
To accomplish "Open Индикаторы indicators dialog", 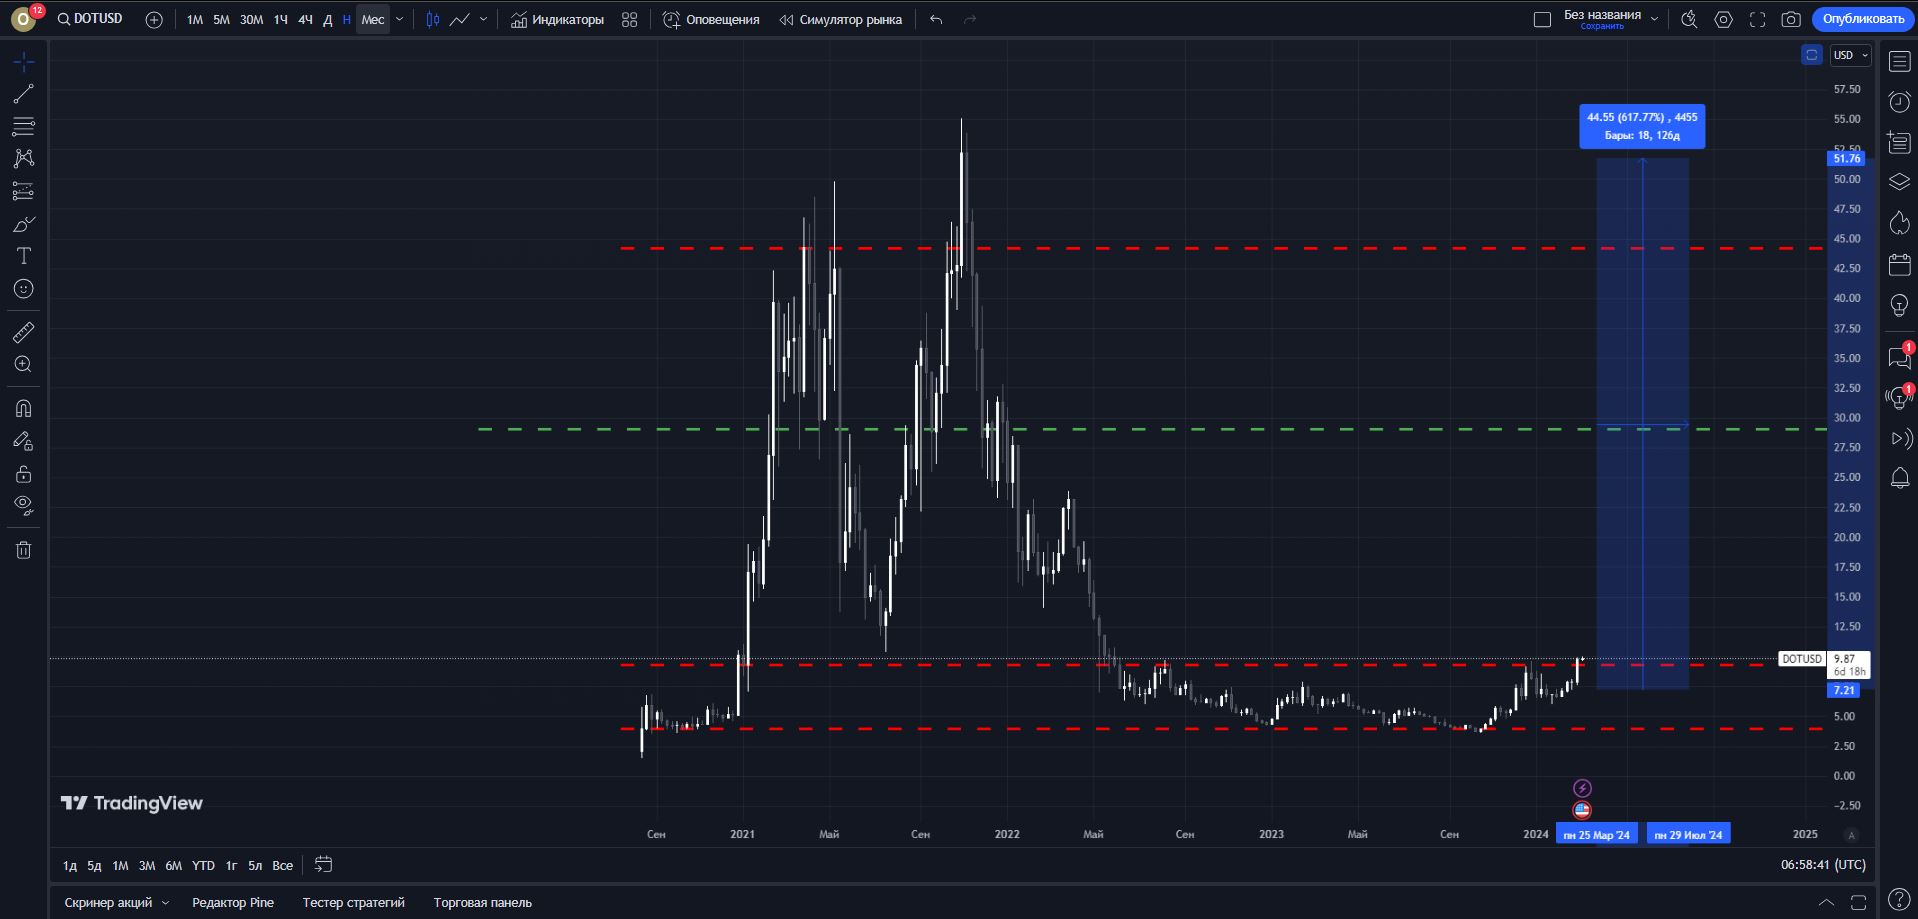I will coord(557,19).
